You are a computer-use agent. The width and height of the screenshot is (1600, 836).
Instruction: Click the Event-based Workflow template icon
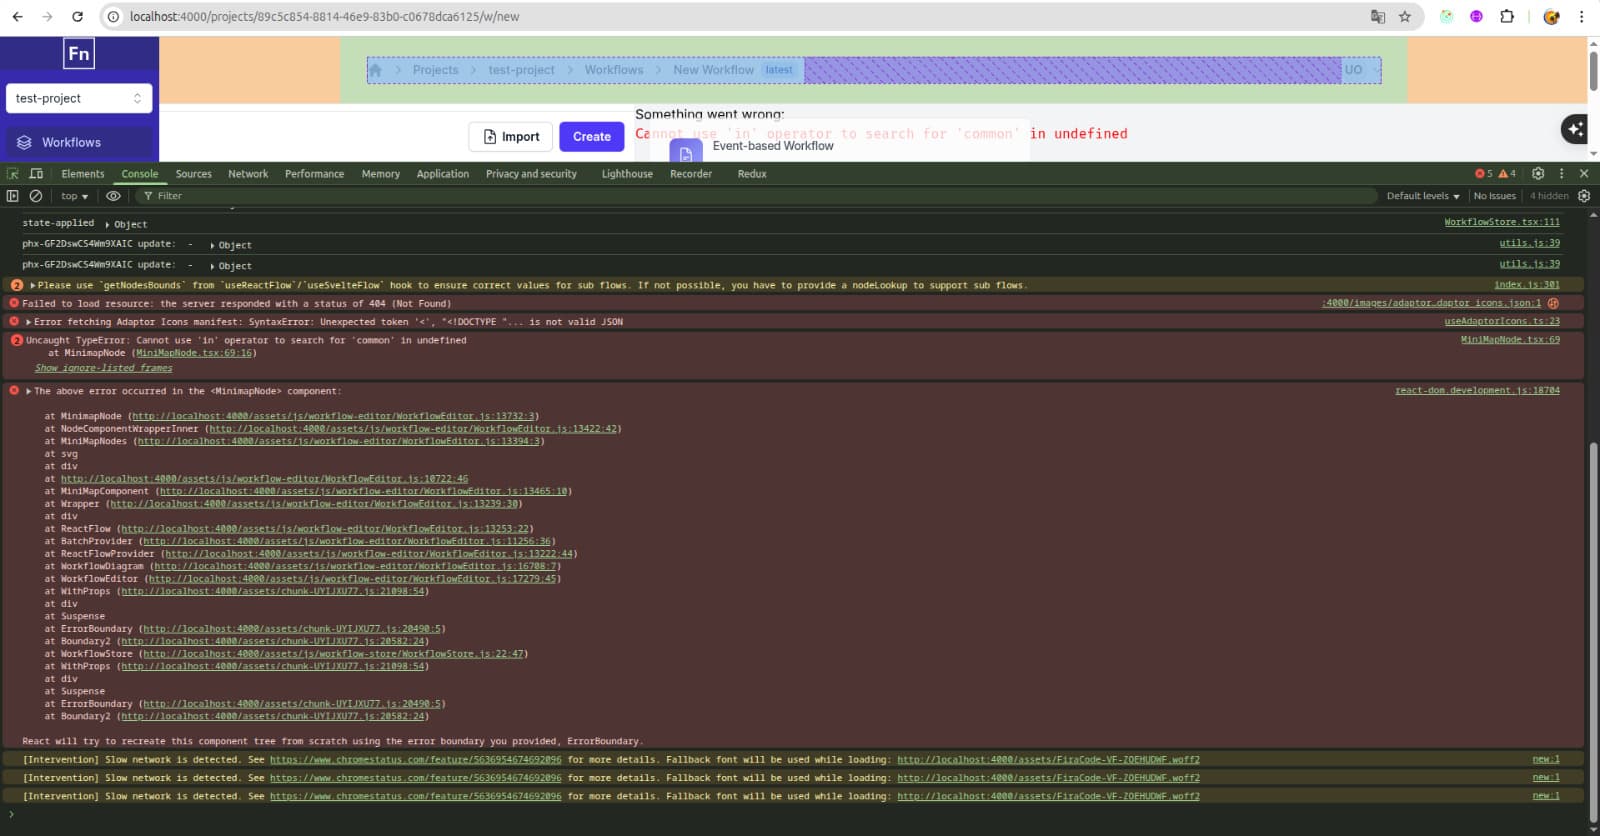point(686,153)
